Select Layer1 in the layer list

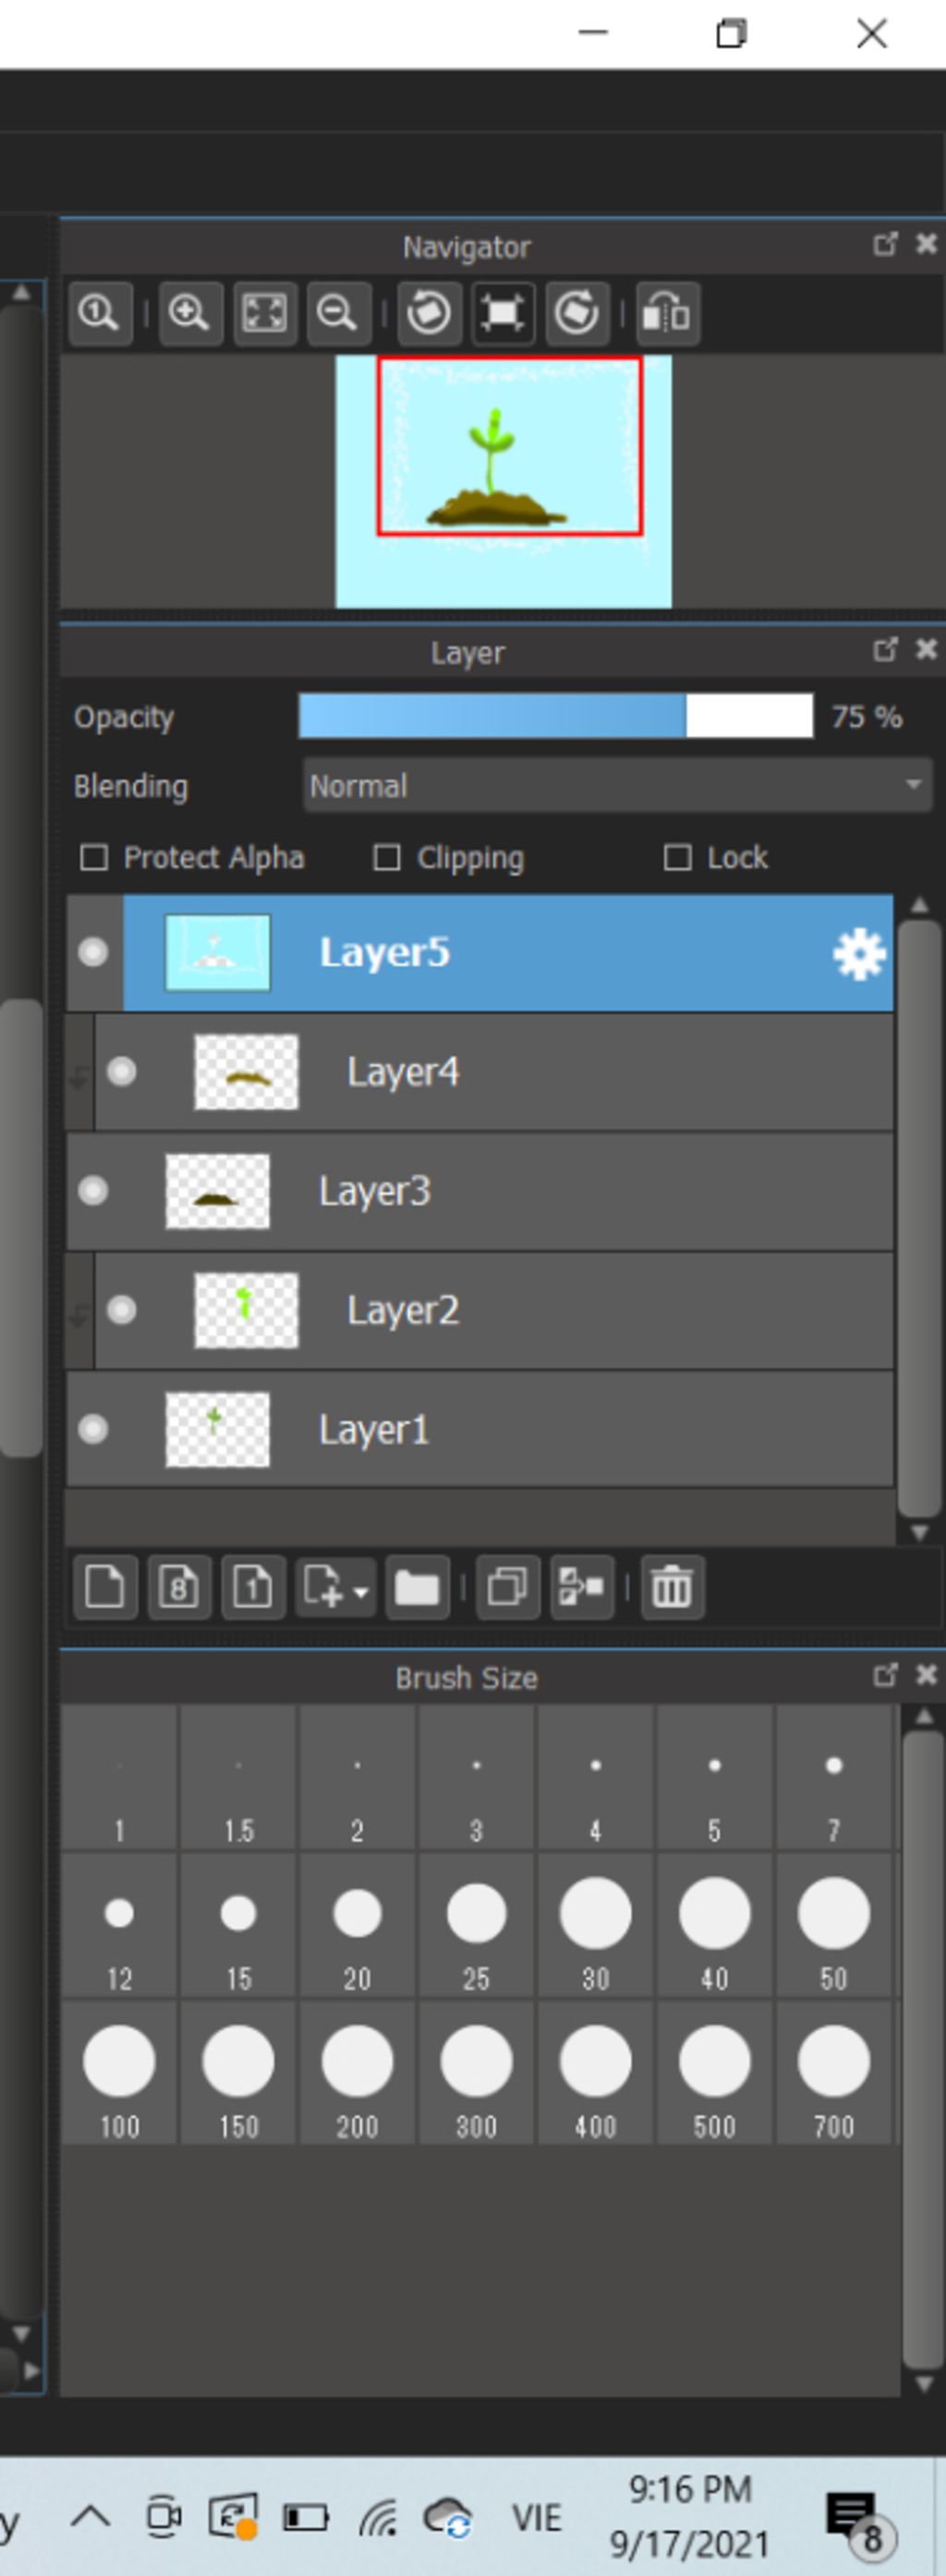(480, 1429)
